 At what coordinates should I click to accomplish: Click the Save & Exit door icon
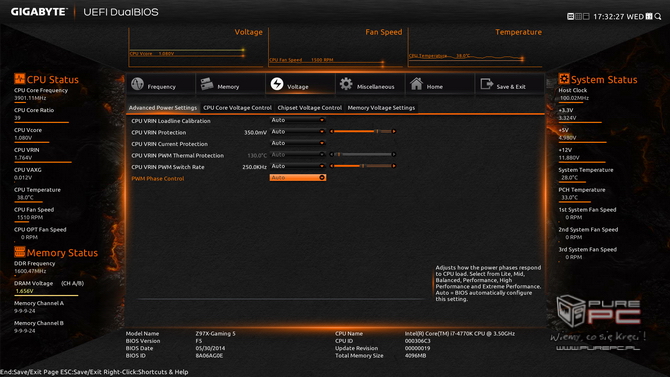tap(487, 83)
